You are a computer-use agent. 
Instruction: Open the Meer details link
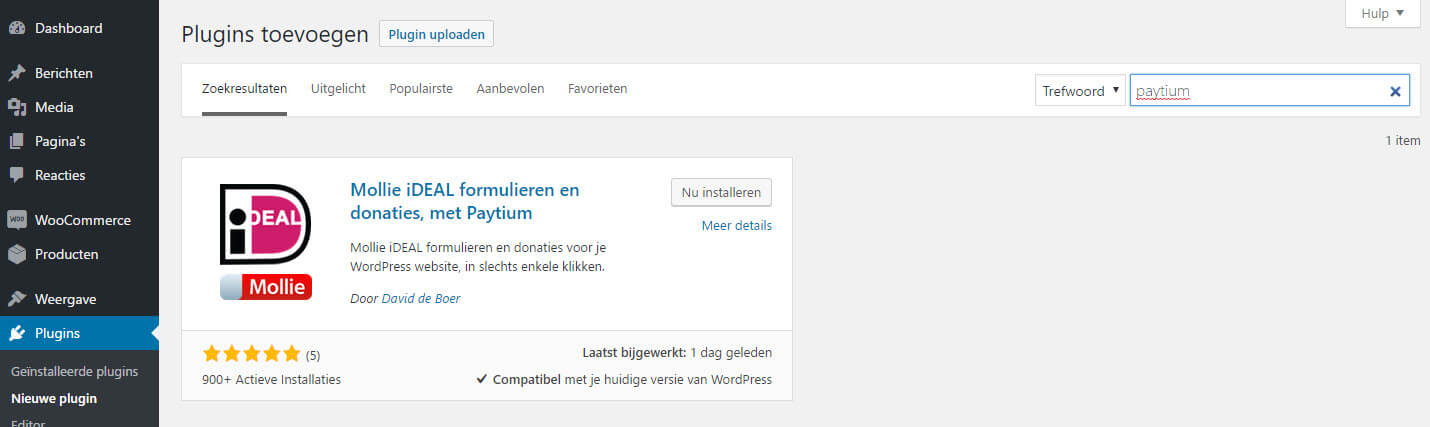[x=737, y=226]
